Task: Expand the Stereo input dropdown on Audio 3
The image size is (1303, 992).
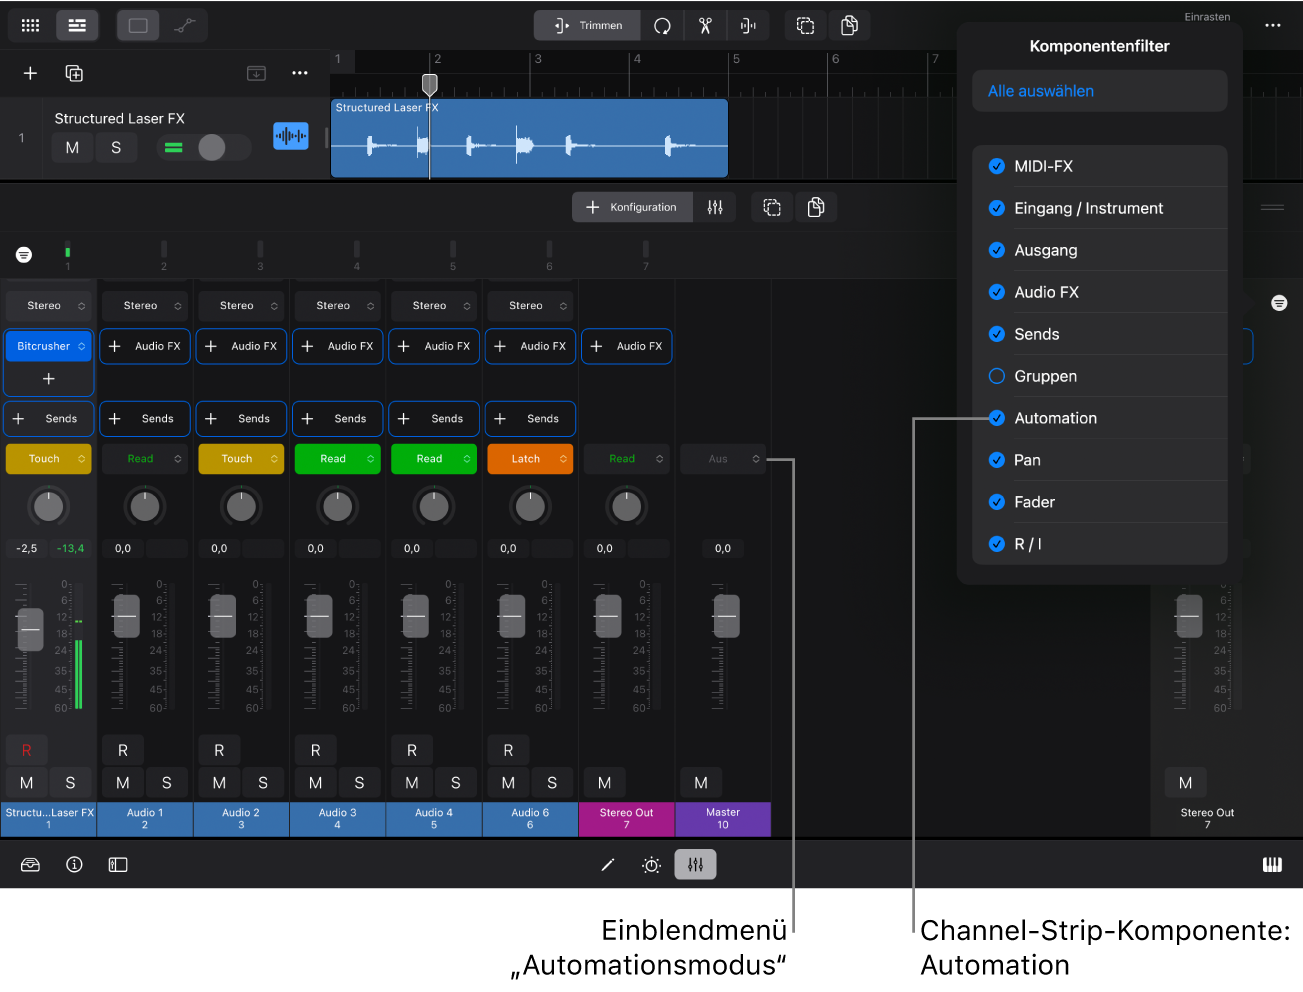Action: pyautogui.click(x=337, y=306)
